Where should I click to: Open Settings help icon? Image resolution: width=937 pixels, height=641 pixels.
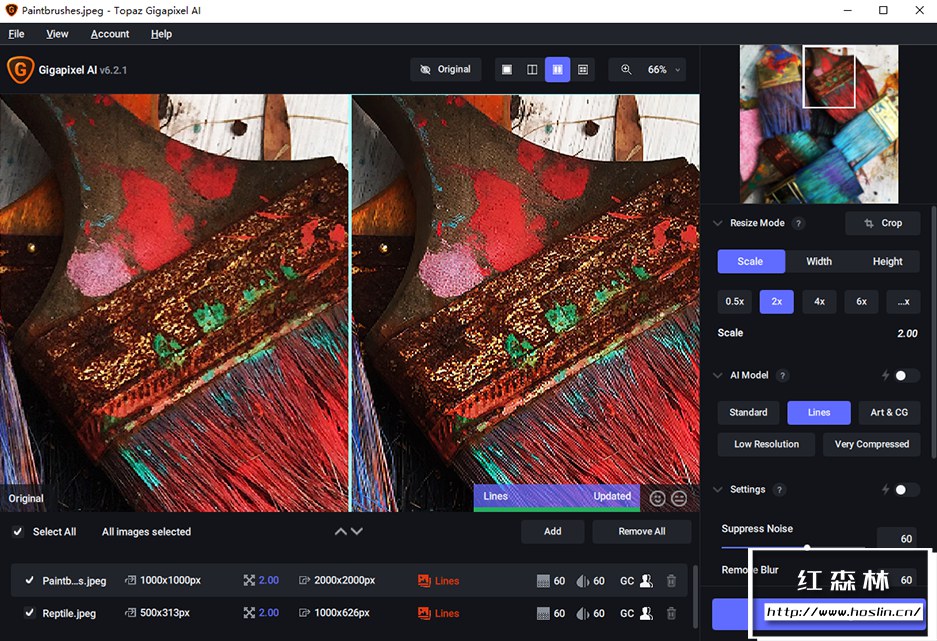[779, 490]
